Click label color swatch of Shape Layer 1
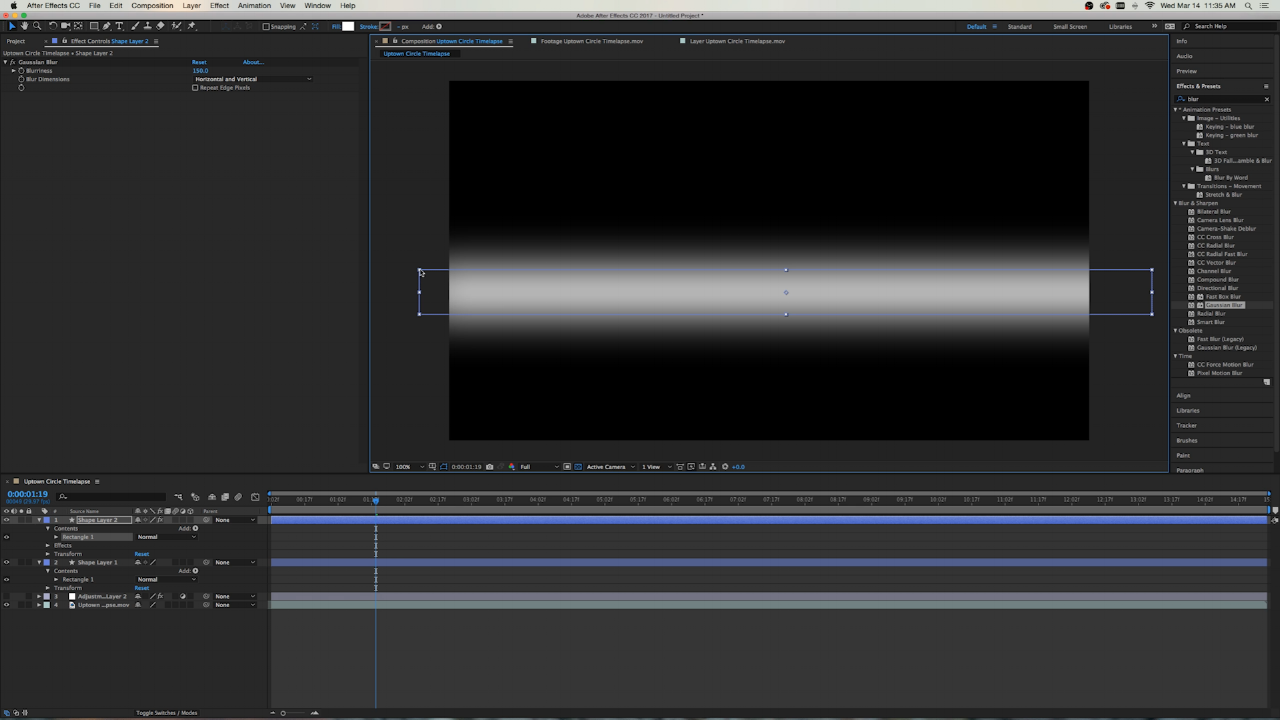This screenshot has width=1280, height=720. [46, 562]
